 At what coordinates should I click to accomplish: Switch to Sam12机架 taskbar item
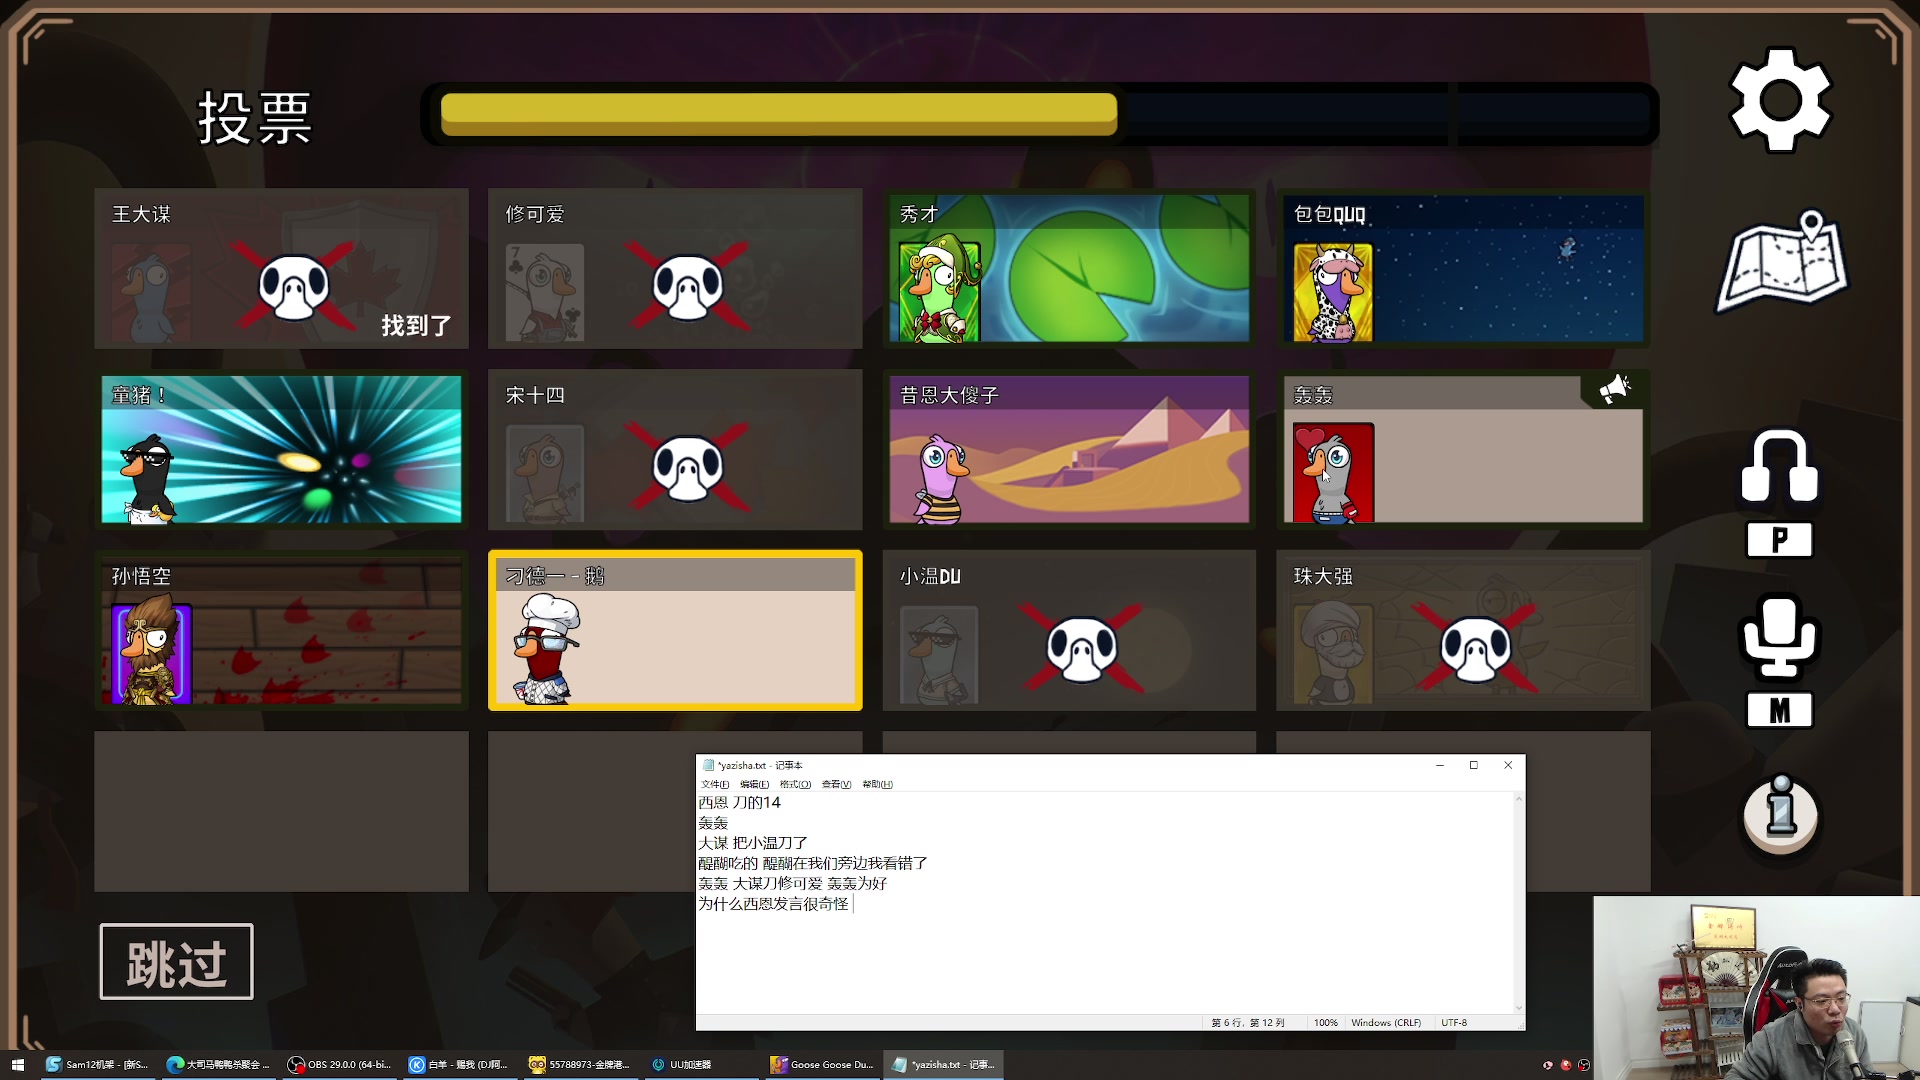coord(98,1065)
